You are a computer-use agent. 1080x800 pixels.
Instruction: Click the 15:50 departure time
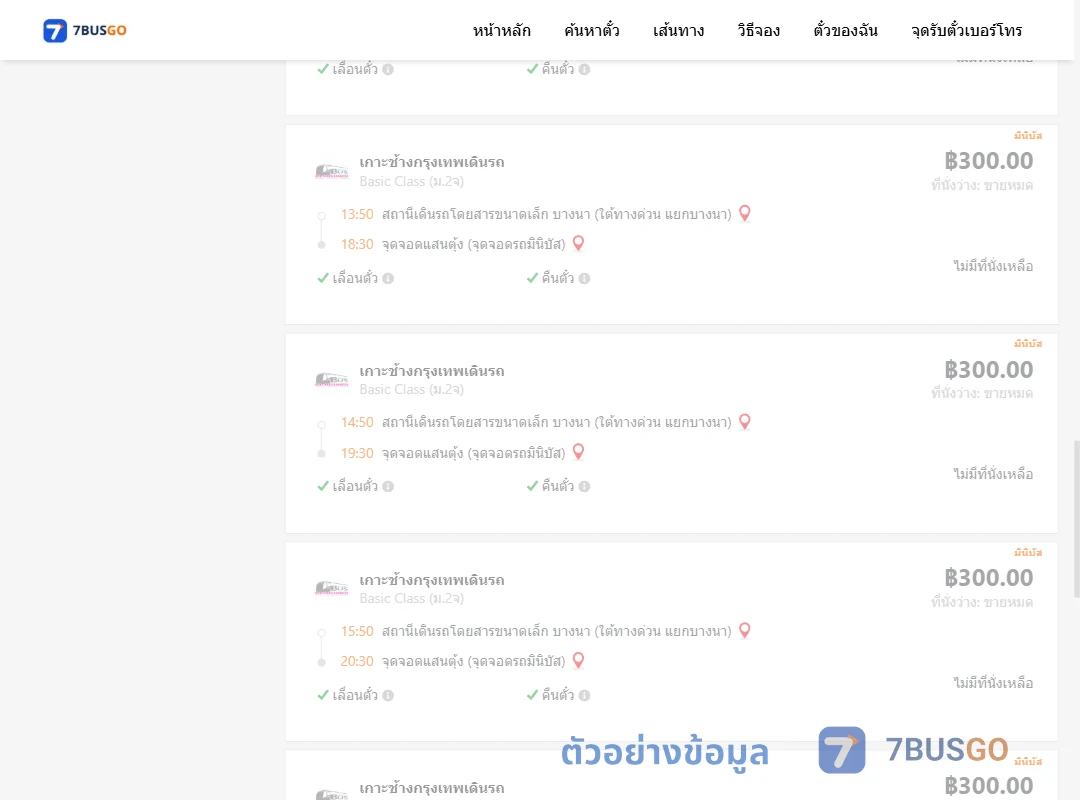point(357,631)
